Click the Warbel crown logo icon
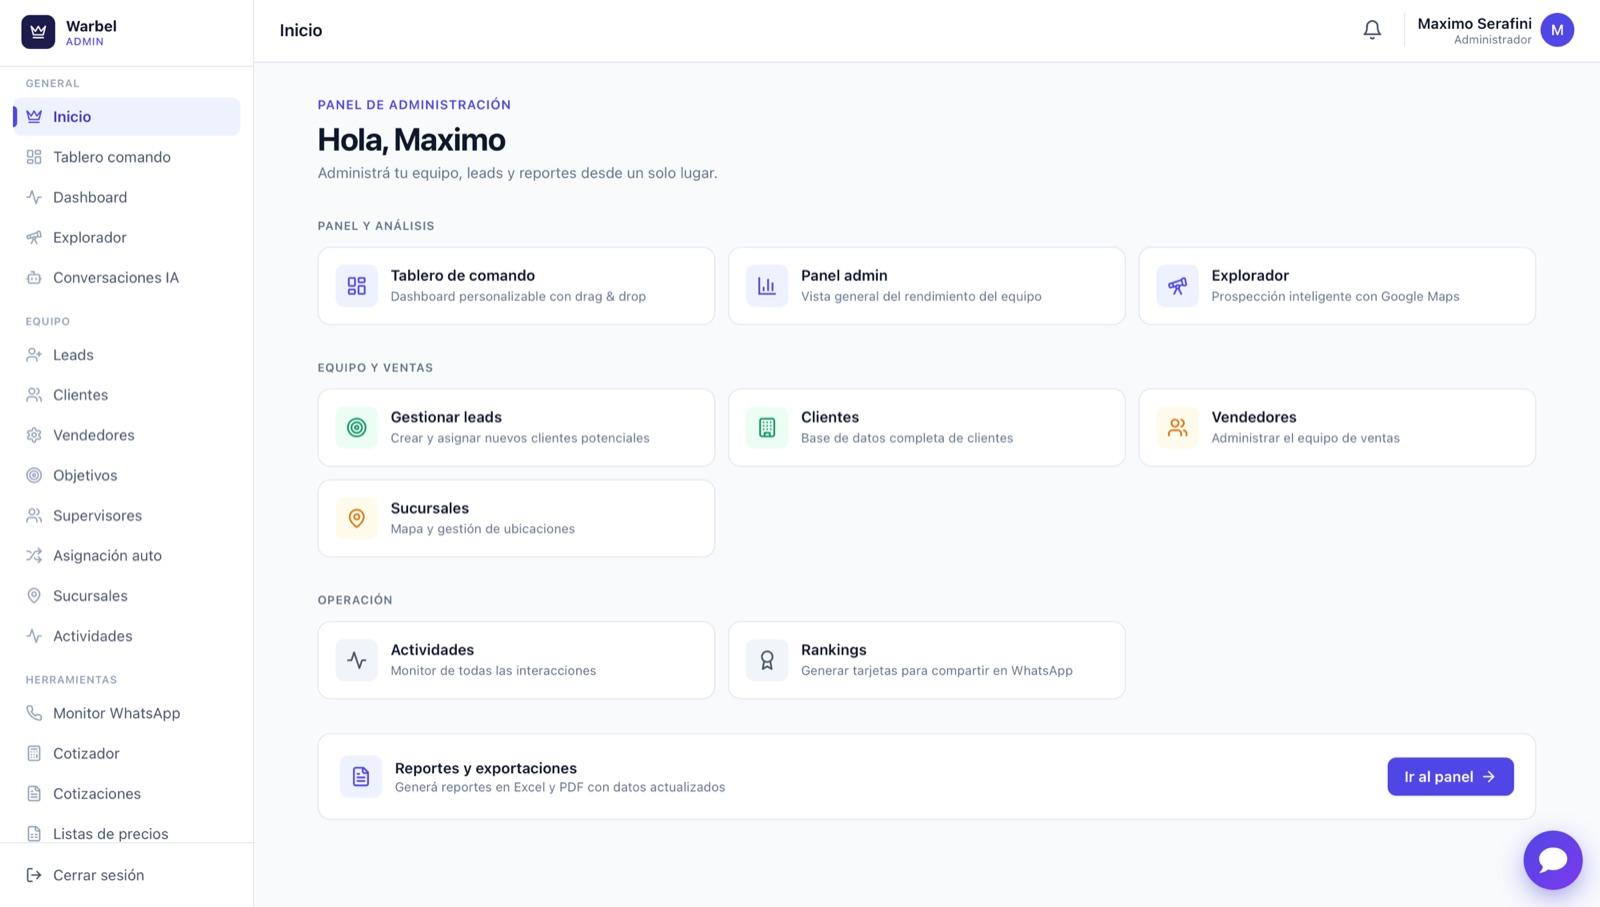Screen dimensions: 1600x907 (38, 32)
